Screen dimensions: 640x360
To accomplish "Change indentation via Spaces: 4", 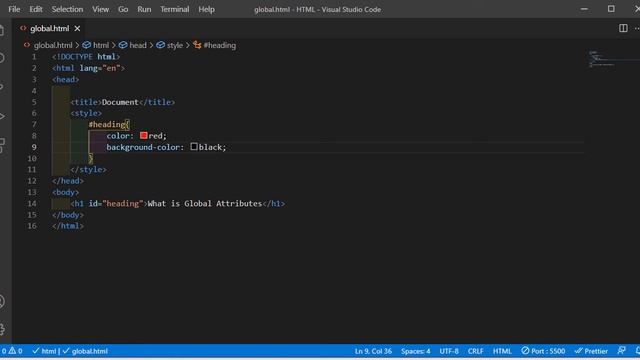I will (416, 351).
